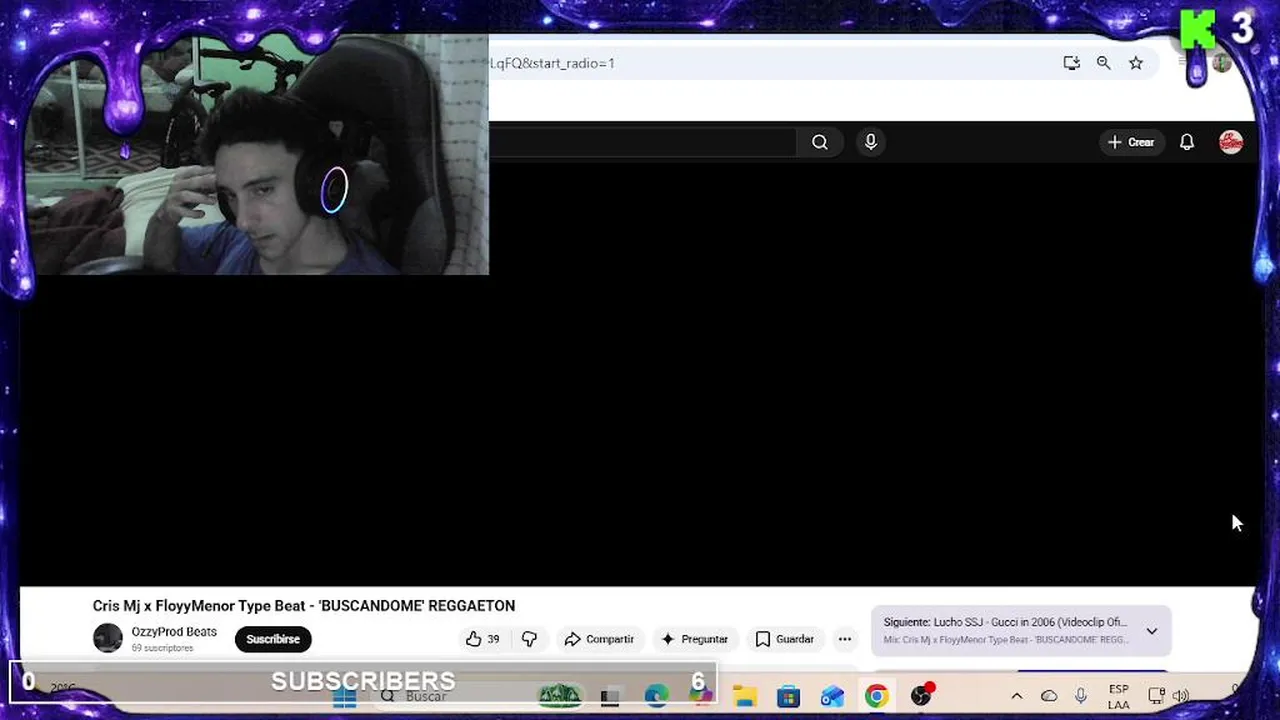Save the video with Guardar
The height and width of the screenshot is (720, 1280).
[785, 639]
